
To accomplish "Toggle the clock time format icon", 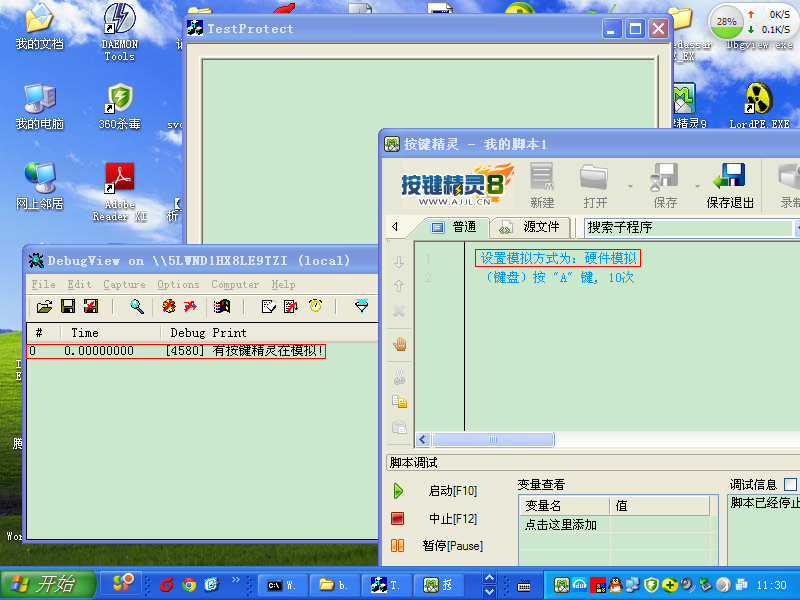I will point(315,306).
